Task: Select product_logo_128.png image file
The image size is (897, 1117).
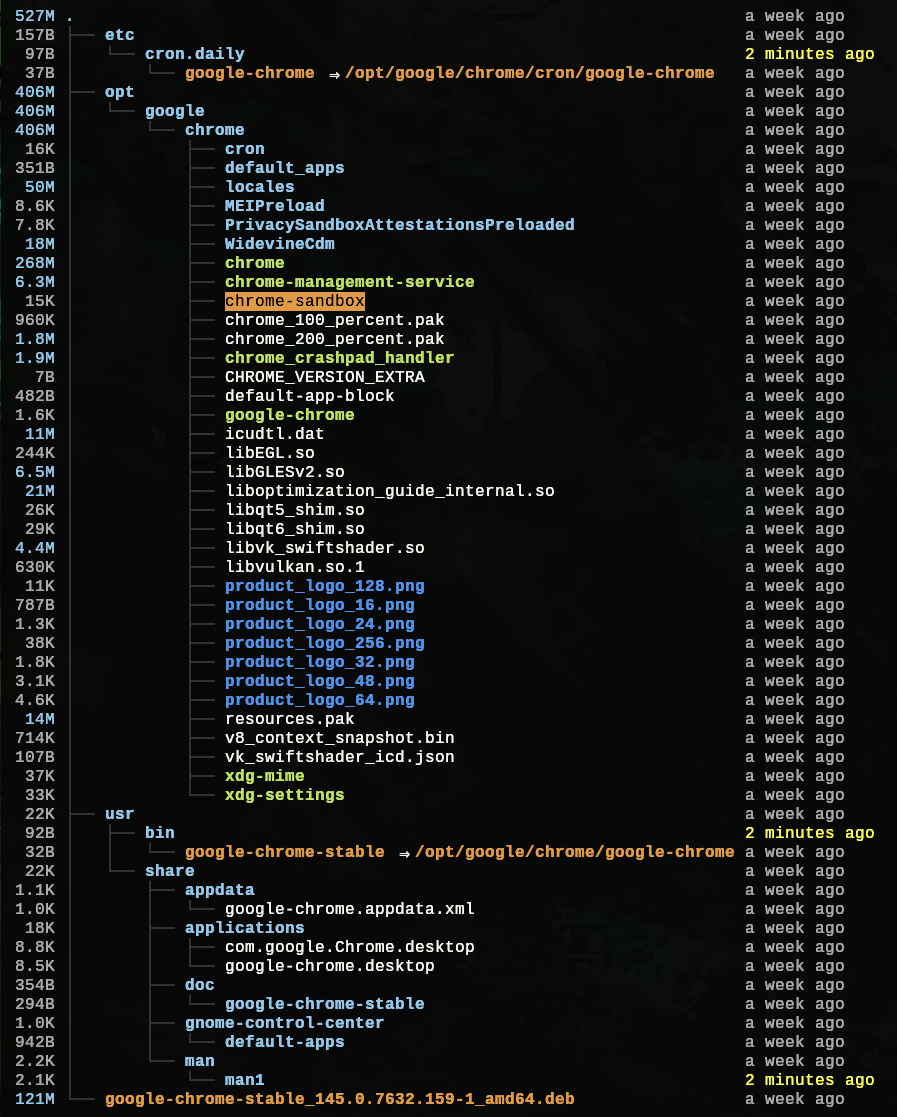Action: click(324, 586)
